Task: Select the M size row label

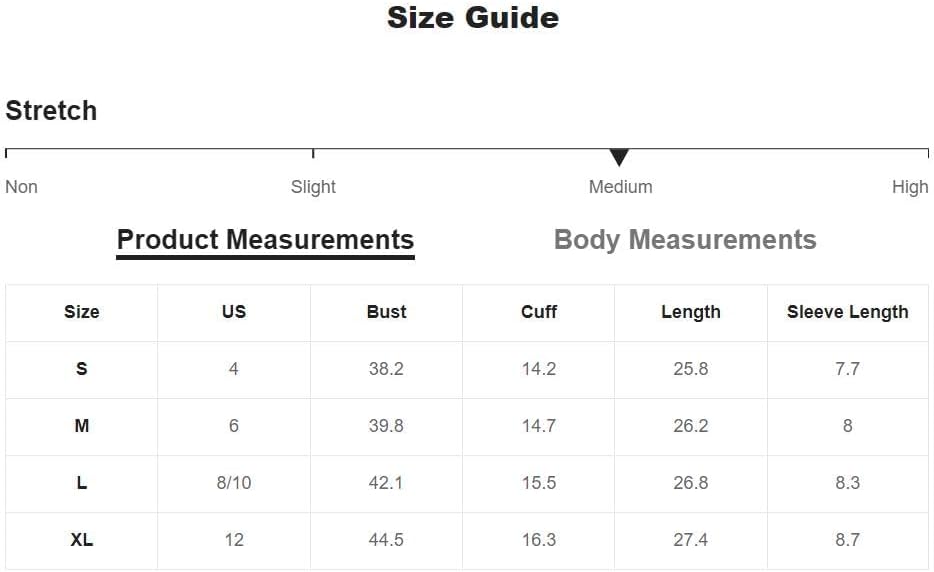Action: point(82,426)
